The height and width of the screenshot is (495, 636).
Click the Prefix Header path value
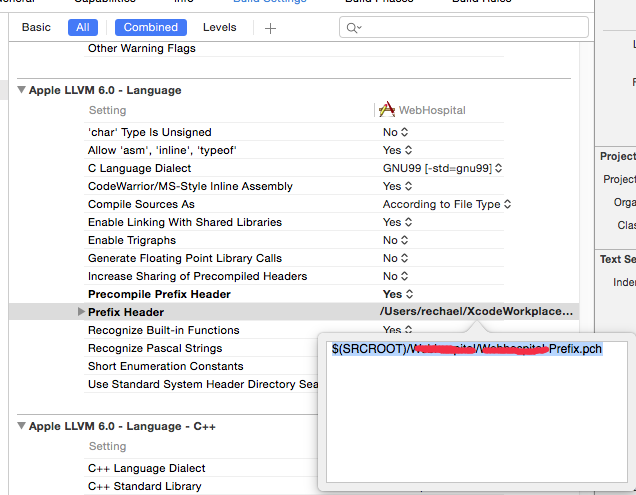476,311
